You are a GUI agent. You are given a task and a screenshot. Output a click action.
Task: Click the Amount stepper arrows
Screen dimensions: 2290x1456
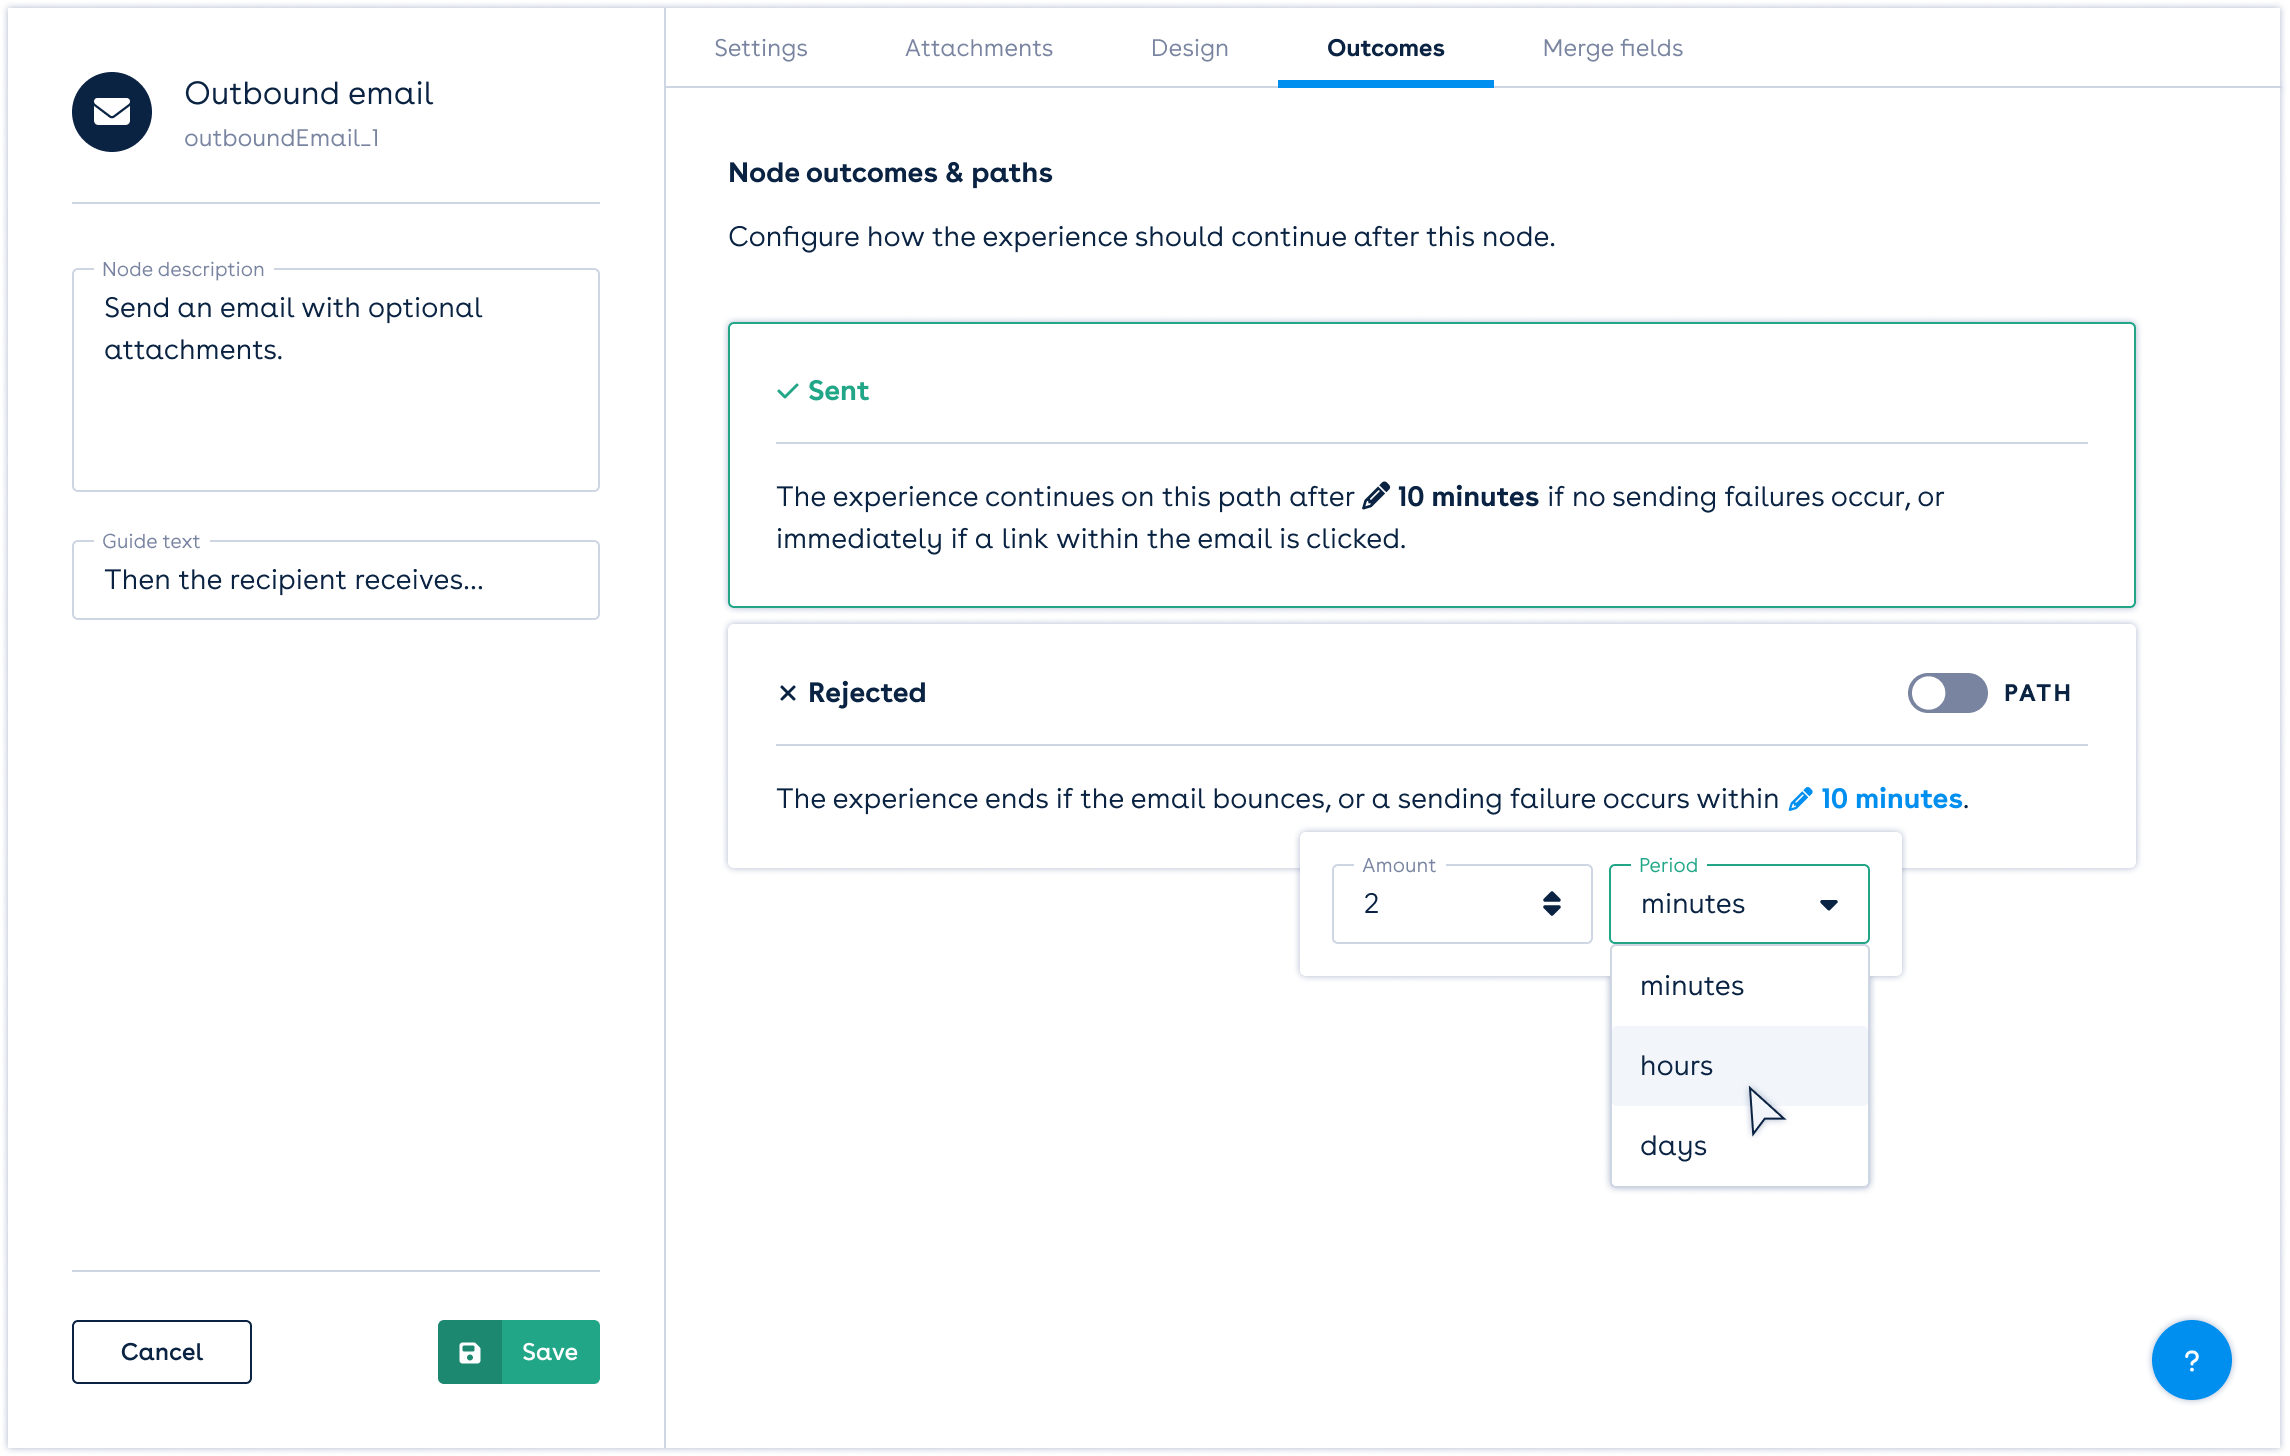[x=1552, y=904]
